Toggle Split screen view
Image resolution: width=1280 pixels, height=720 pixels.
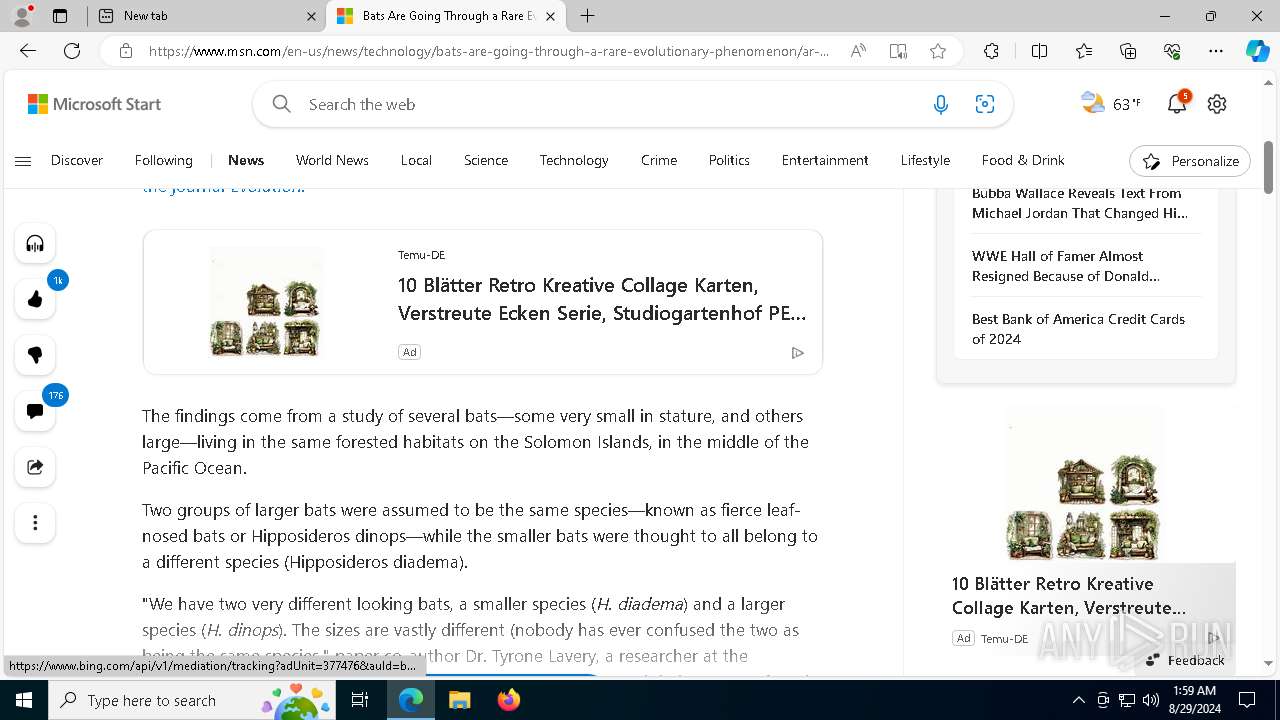[x=1039, y=51]
